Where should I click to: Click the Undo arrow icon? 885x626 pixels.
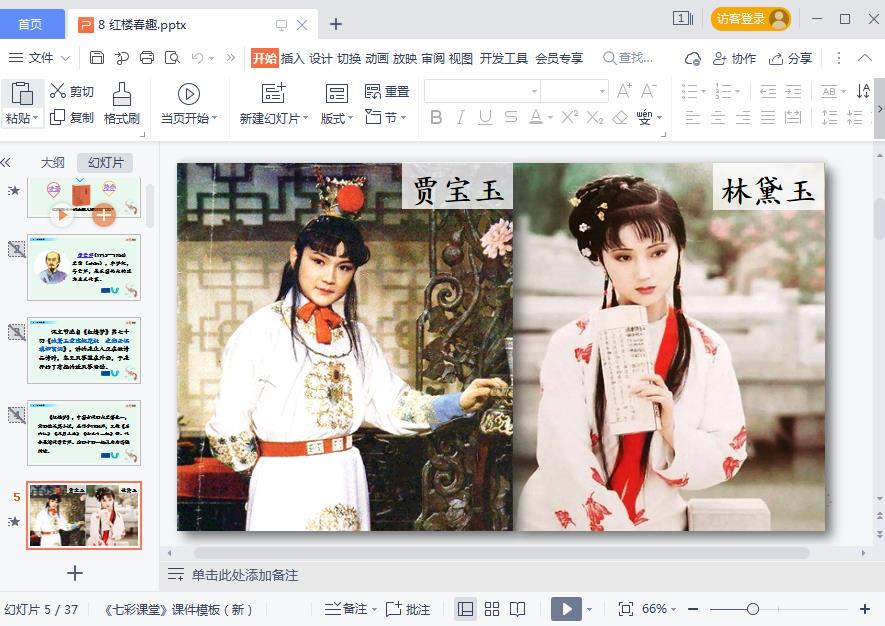coord(197,58)
